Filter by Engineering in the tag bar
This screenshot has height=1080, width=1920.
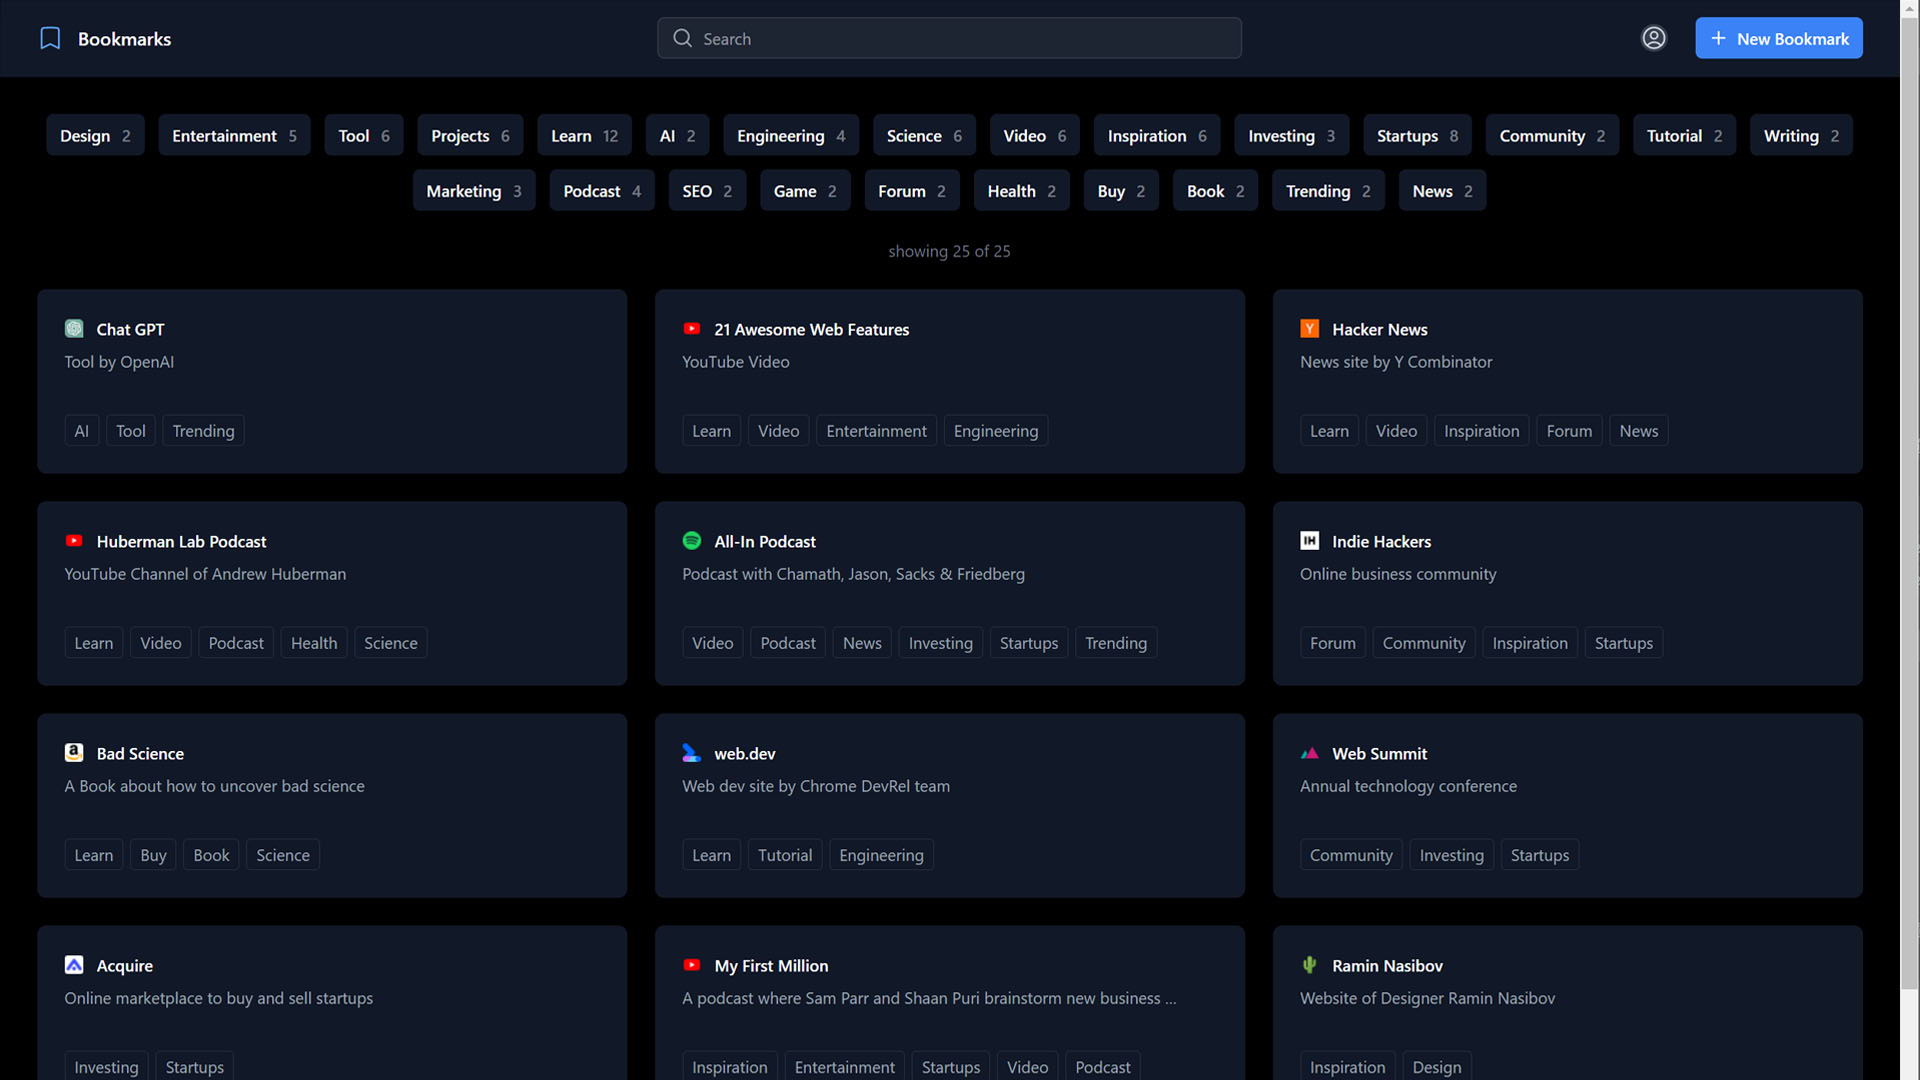(791, 135)
